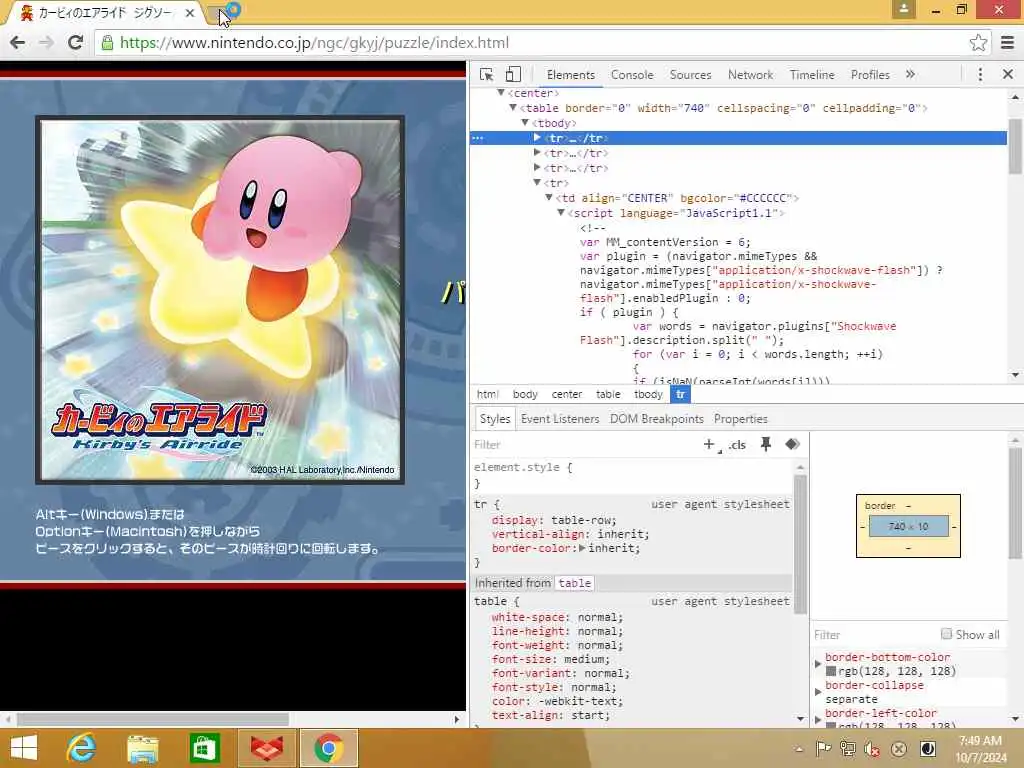Toggle element state pin icon
This screenshot has height=768, width=1024.
click(765, 445)
